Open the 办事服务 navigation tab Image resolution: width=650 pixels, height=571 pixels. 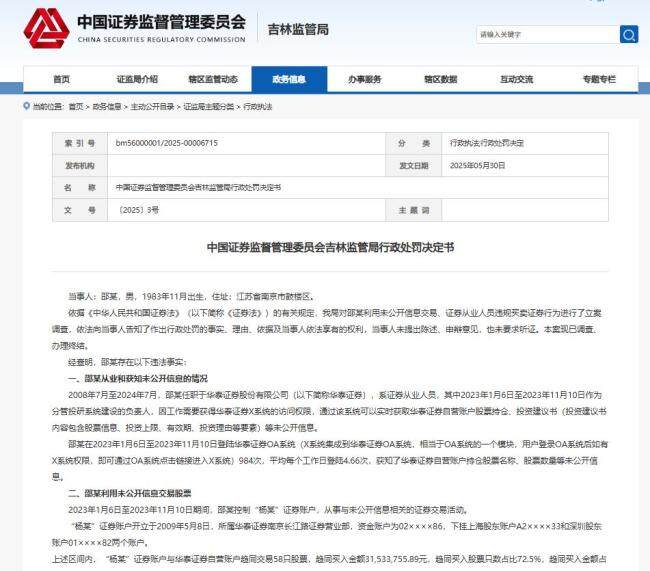(x=365, y=79)
